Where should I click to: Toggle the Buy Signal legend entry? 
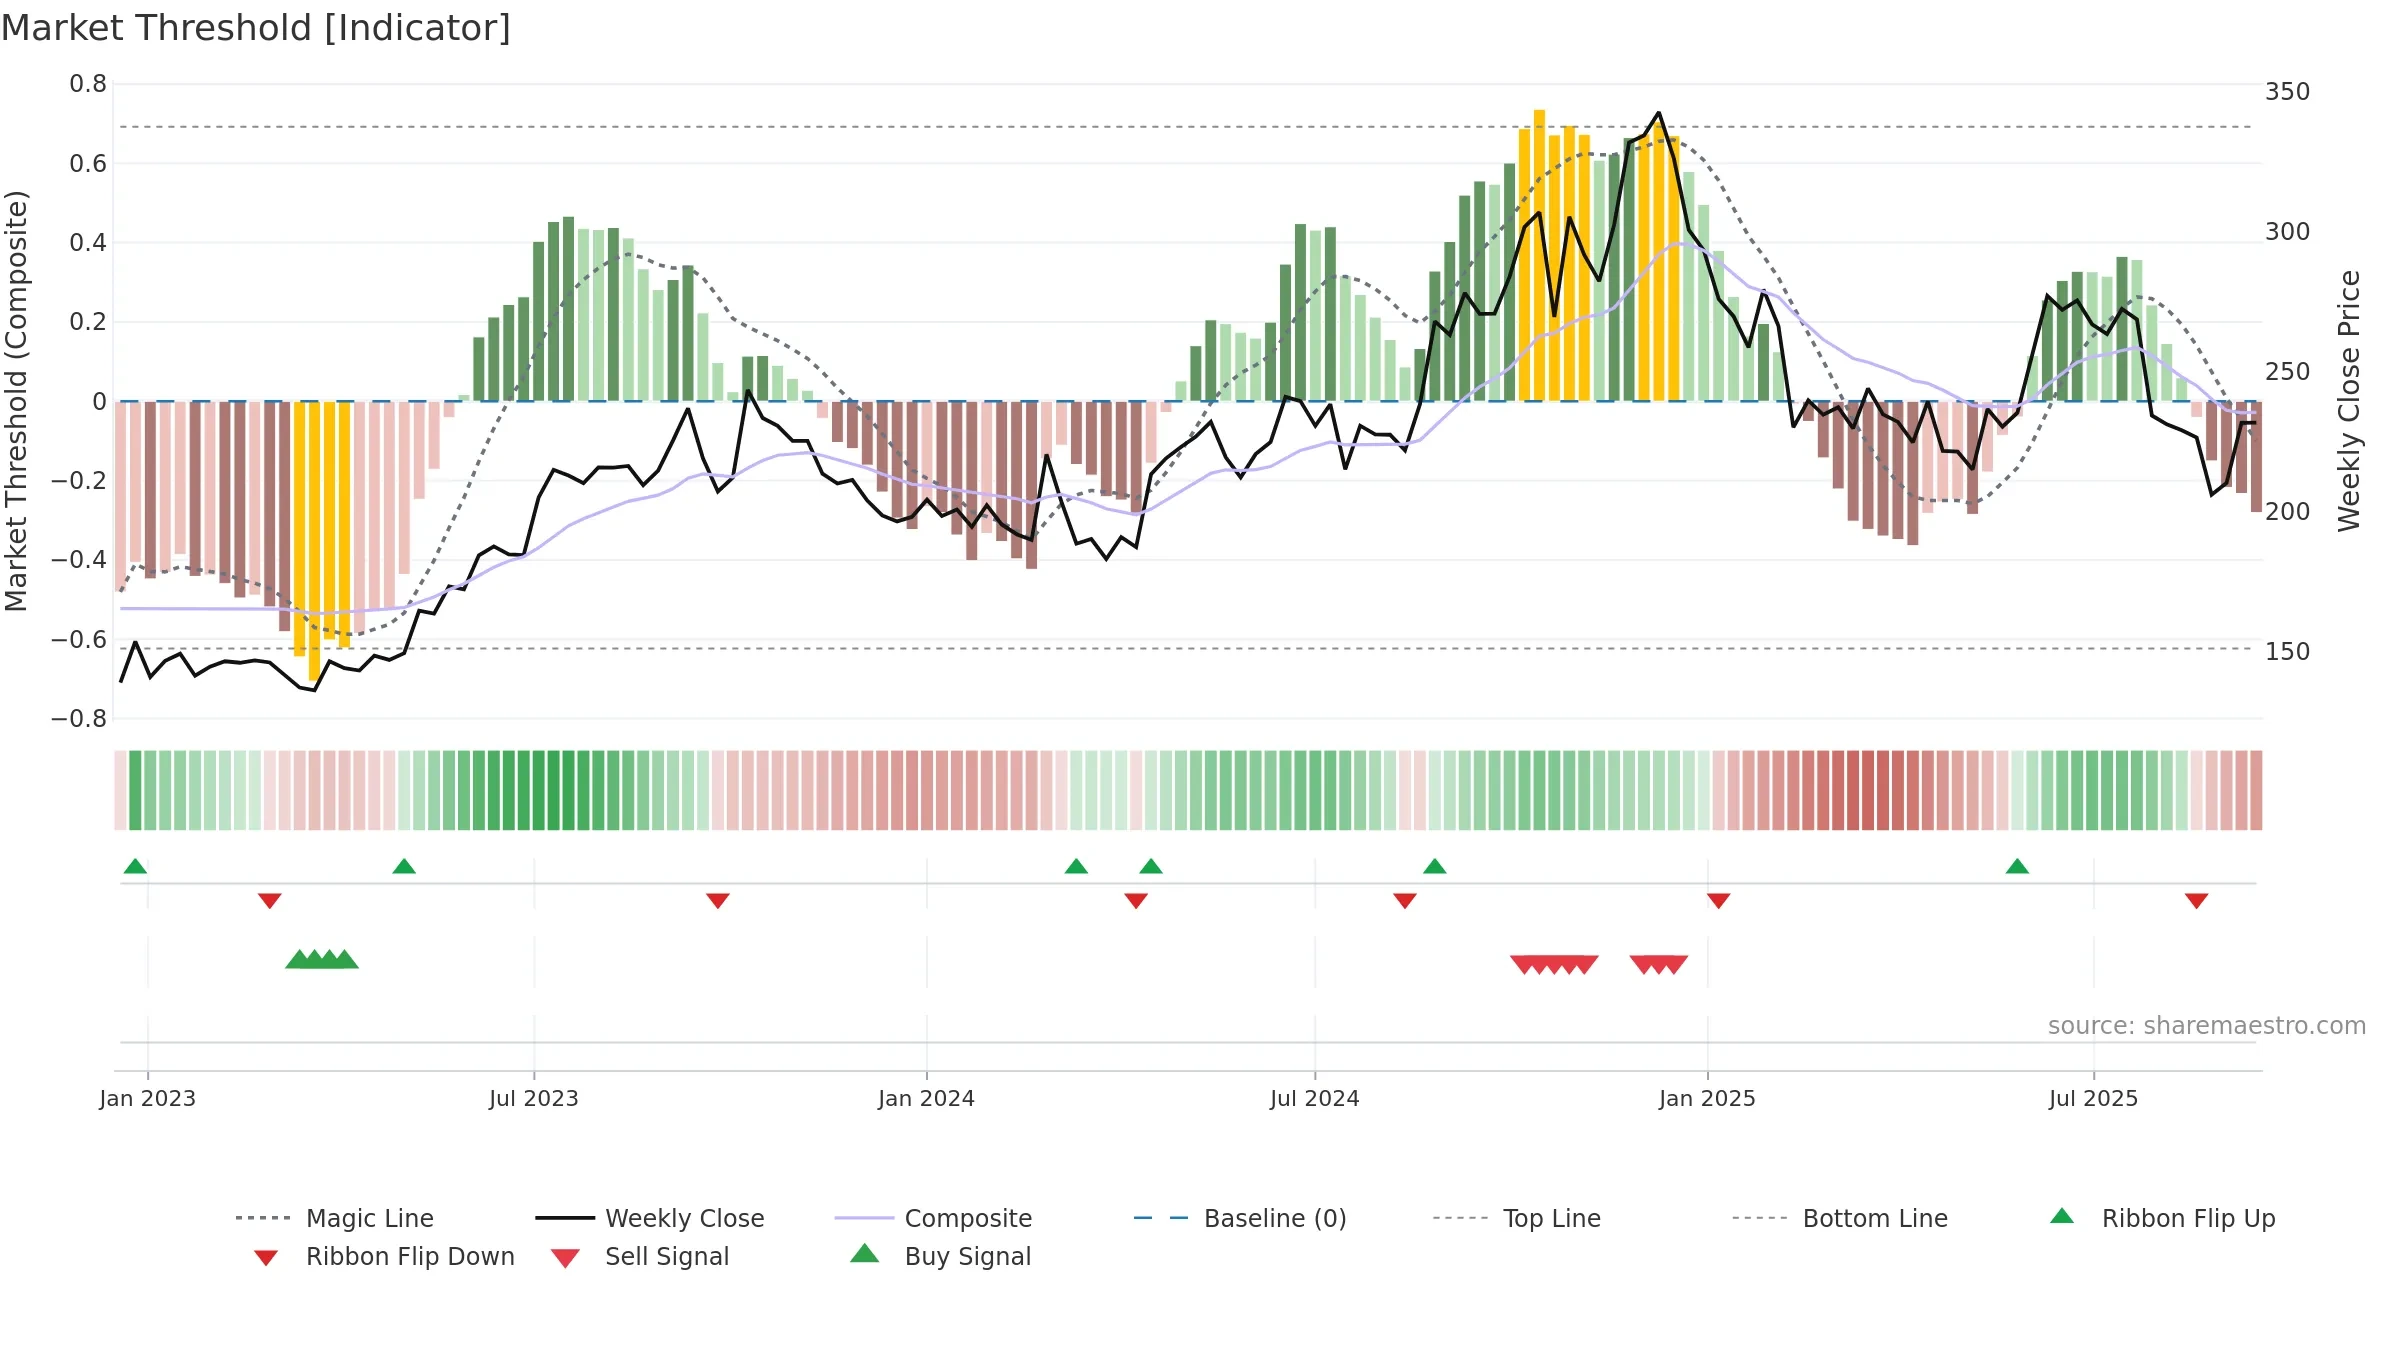pos(940,1256)
